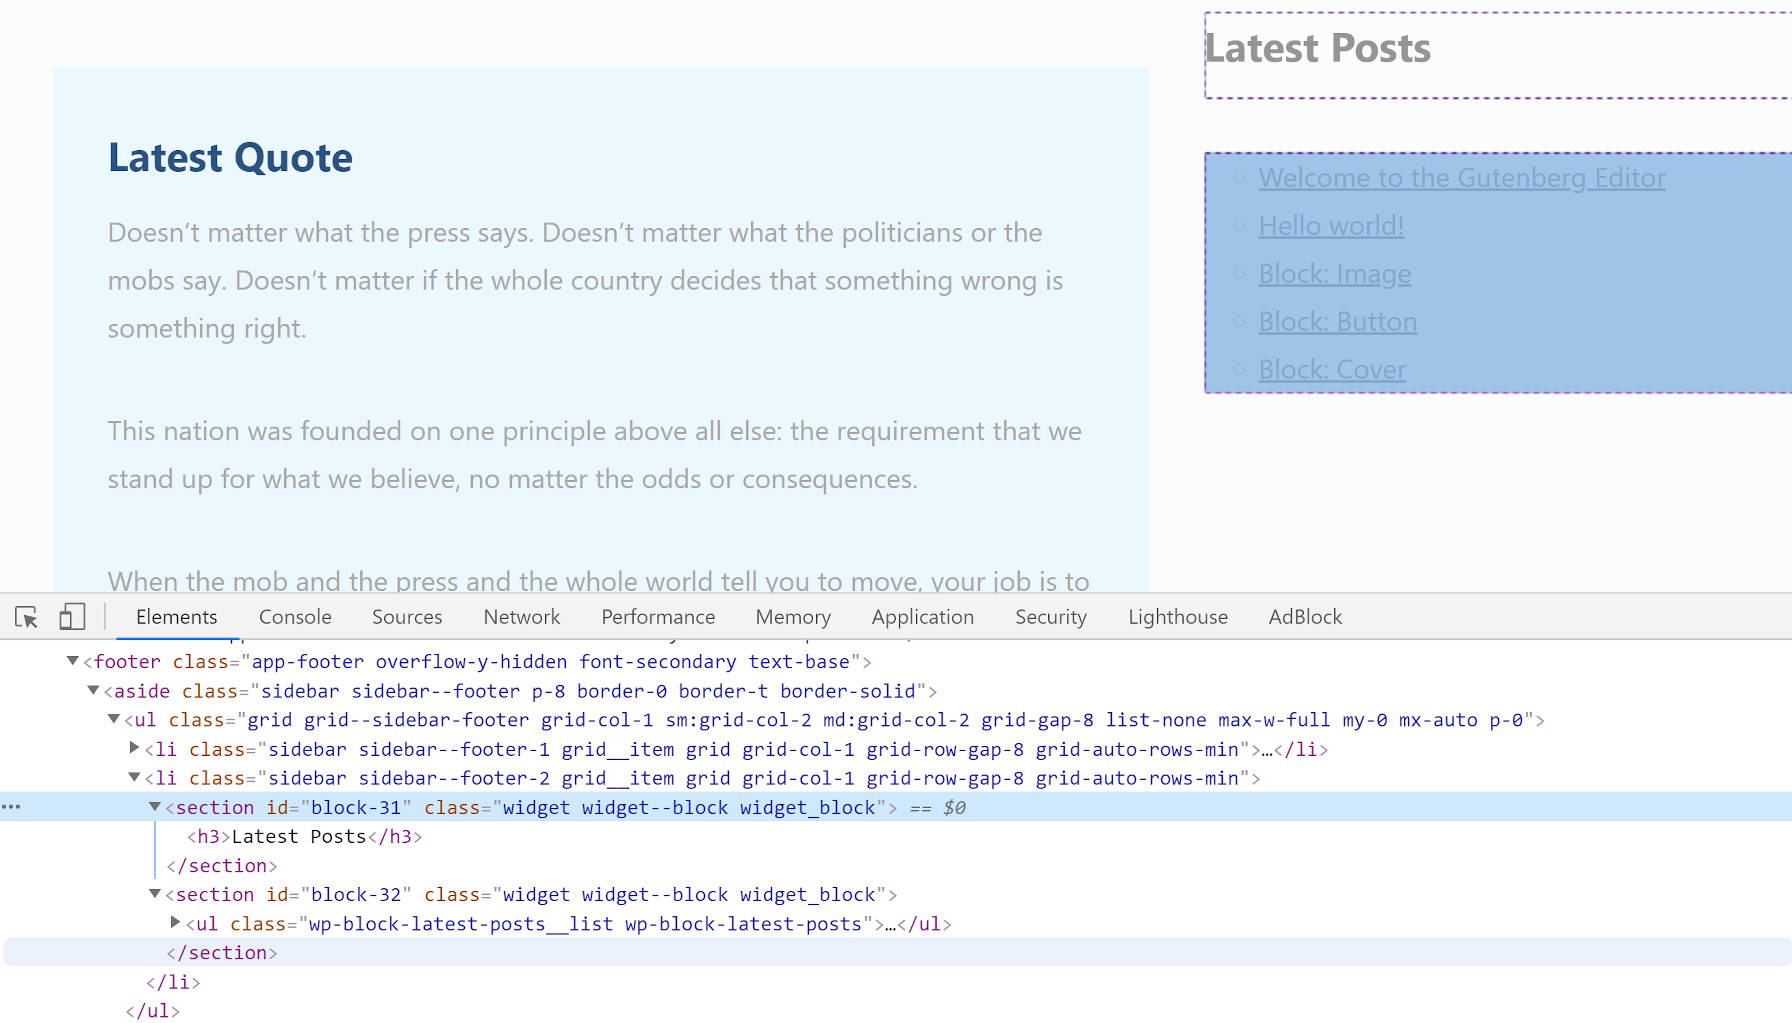Image resolution: width=1792 pixels, height=1023 pixels.
Task: Select the h3 Latest Posts element in the DOM tree
Action: coord(300,836)
